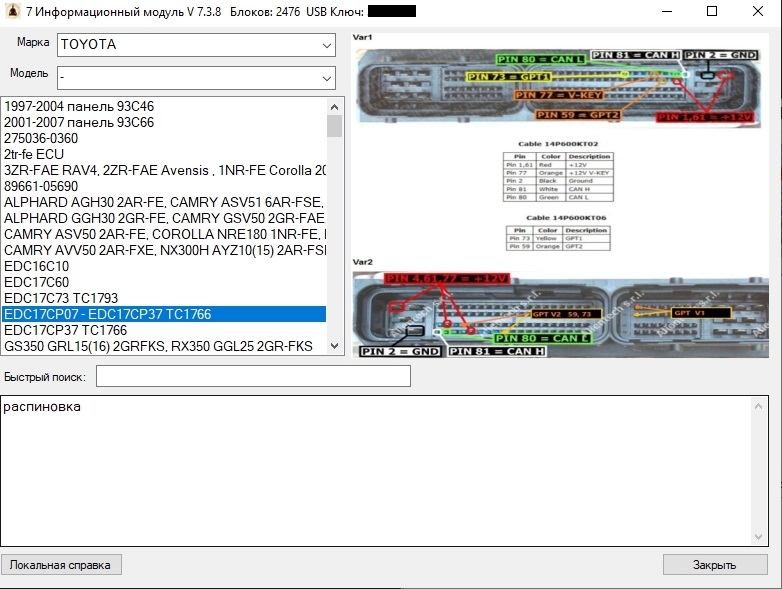The image size is (782, 589).
Task: Open Локальная справка help
Action: click(x=61, y=565)
